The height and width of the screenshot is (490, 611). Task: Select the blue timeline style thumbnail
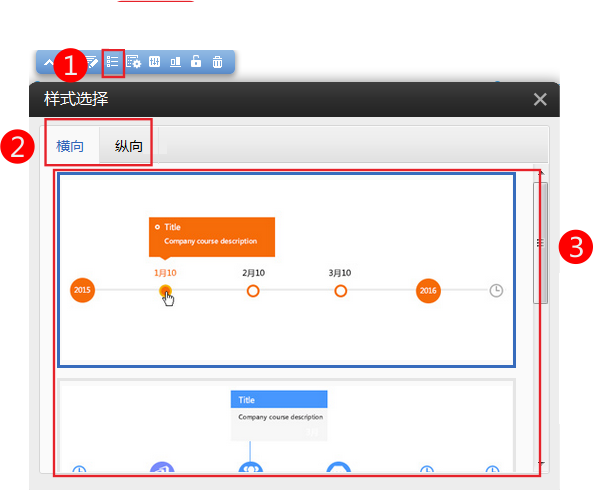pyautogui.click(x=286, y=425)
